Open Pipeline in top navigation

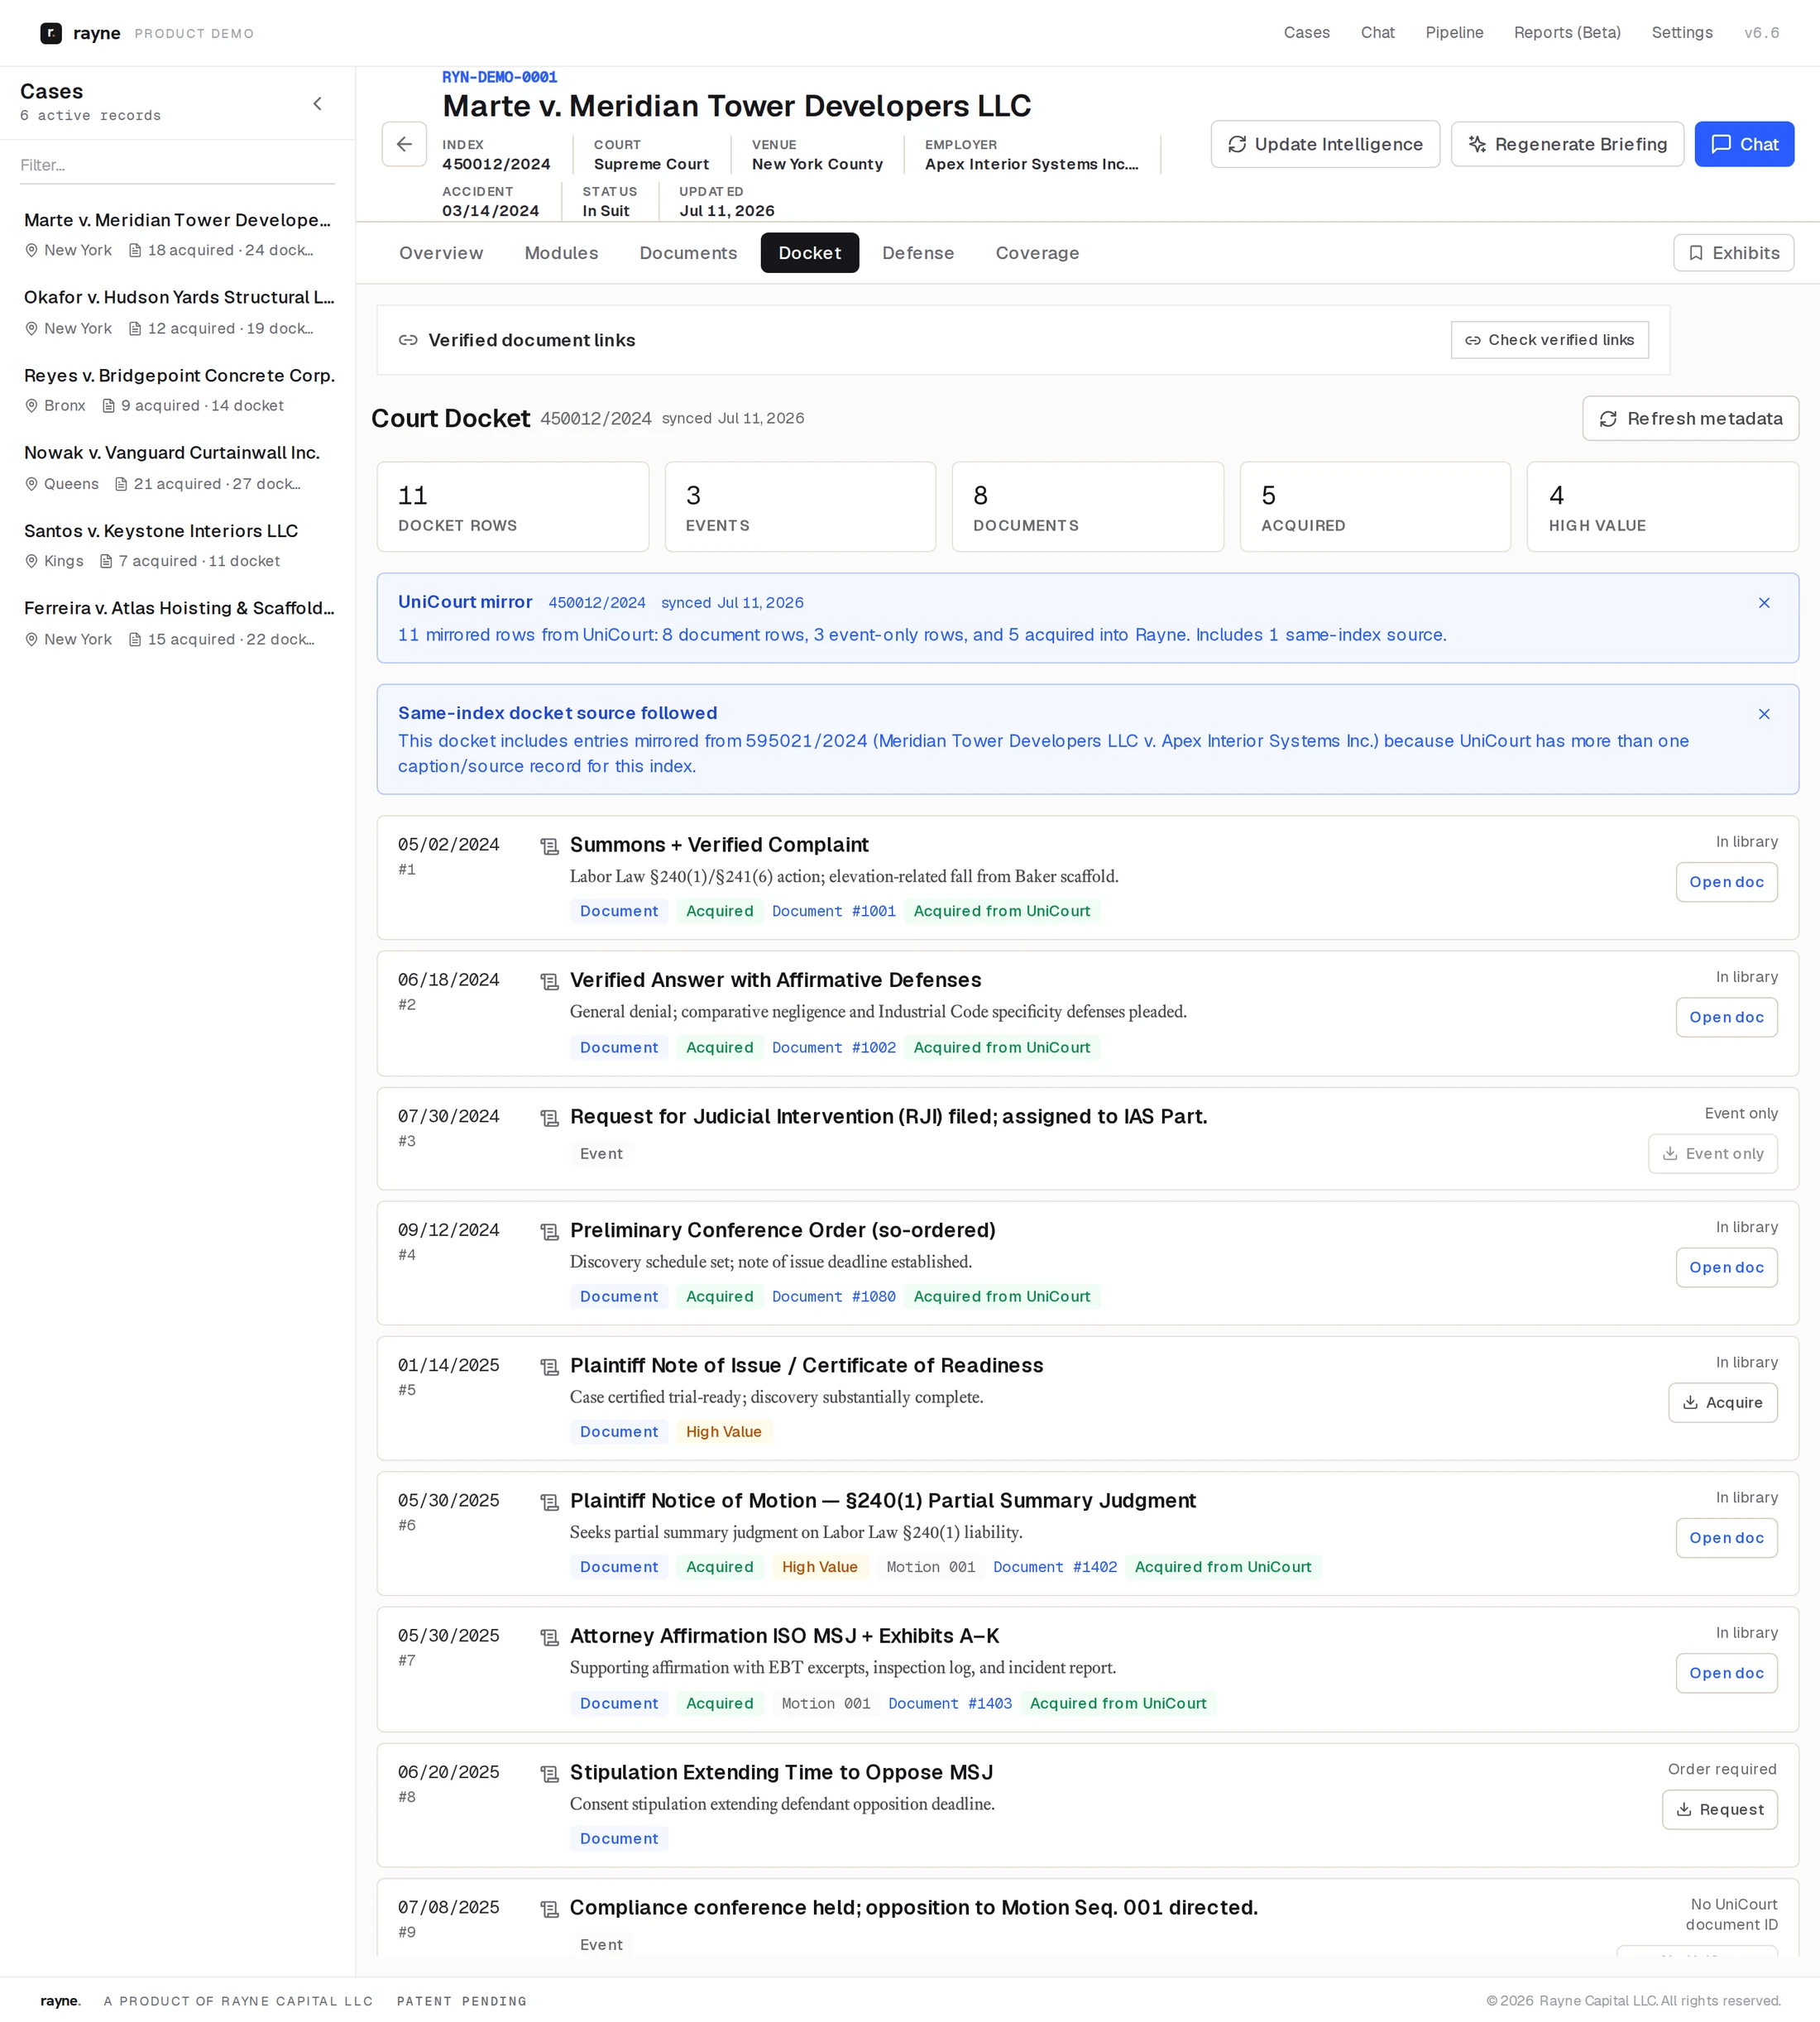pyautogui.click(x=1454, y=33)
